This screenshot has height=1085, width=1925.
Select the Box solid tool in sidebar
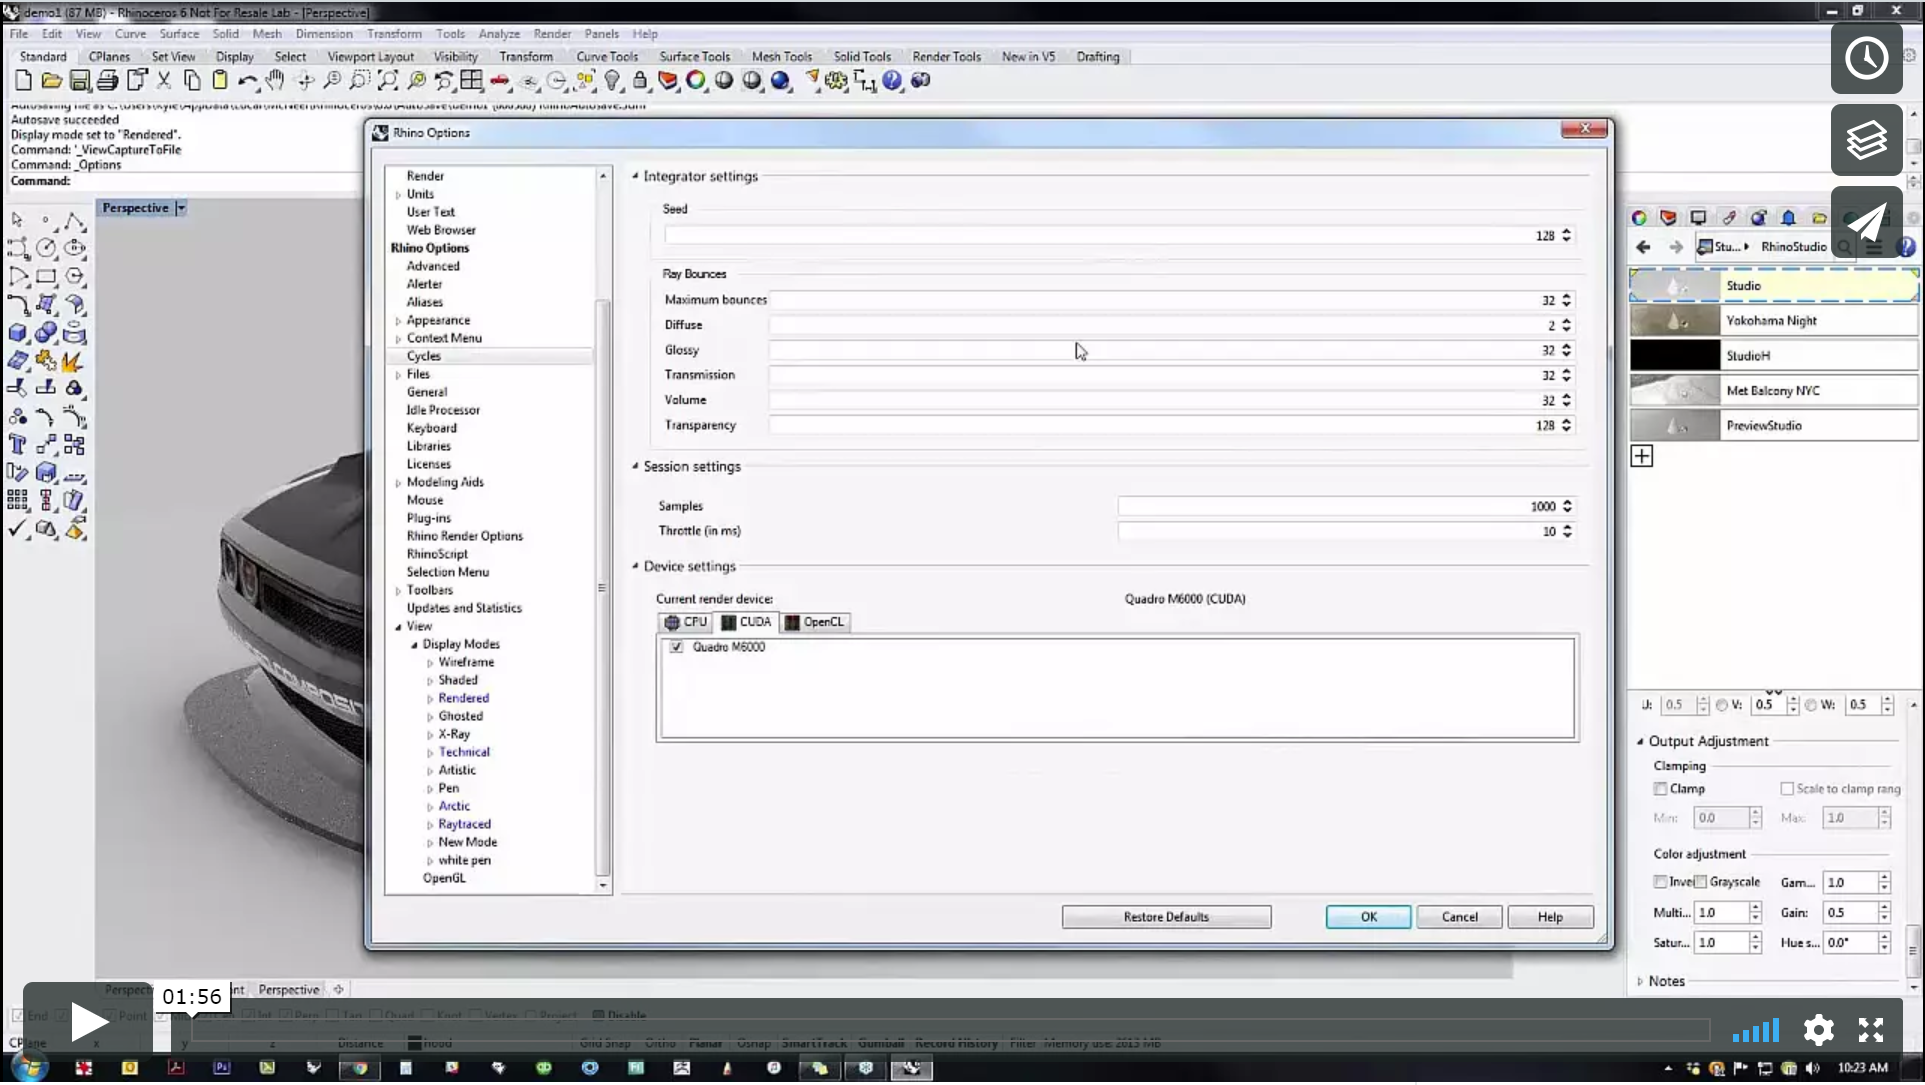(18, 333)
